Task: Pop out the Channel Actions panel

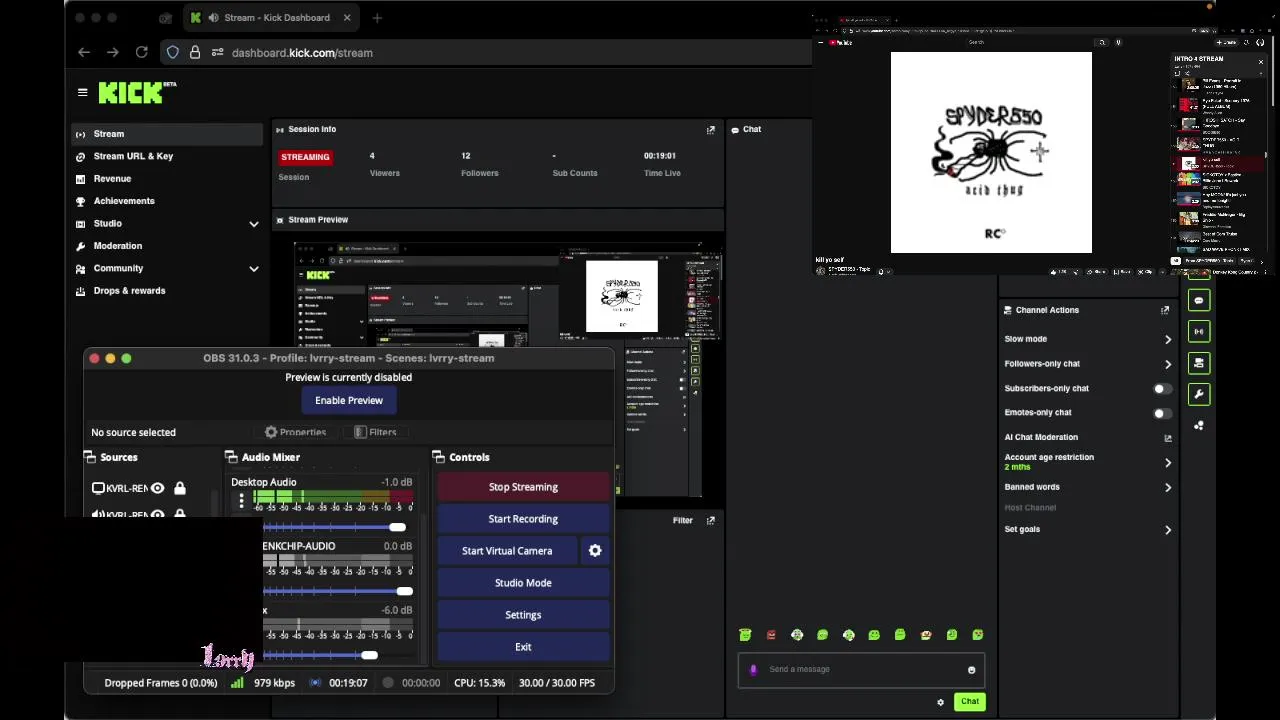Action: click(x=1165, y=310)
